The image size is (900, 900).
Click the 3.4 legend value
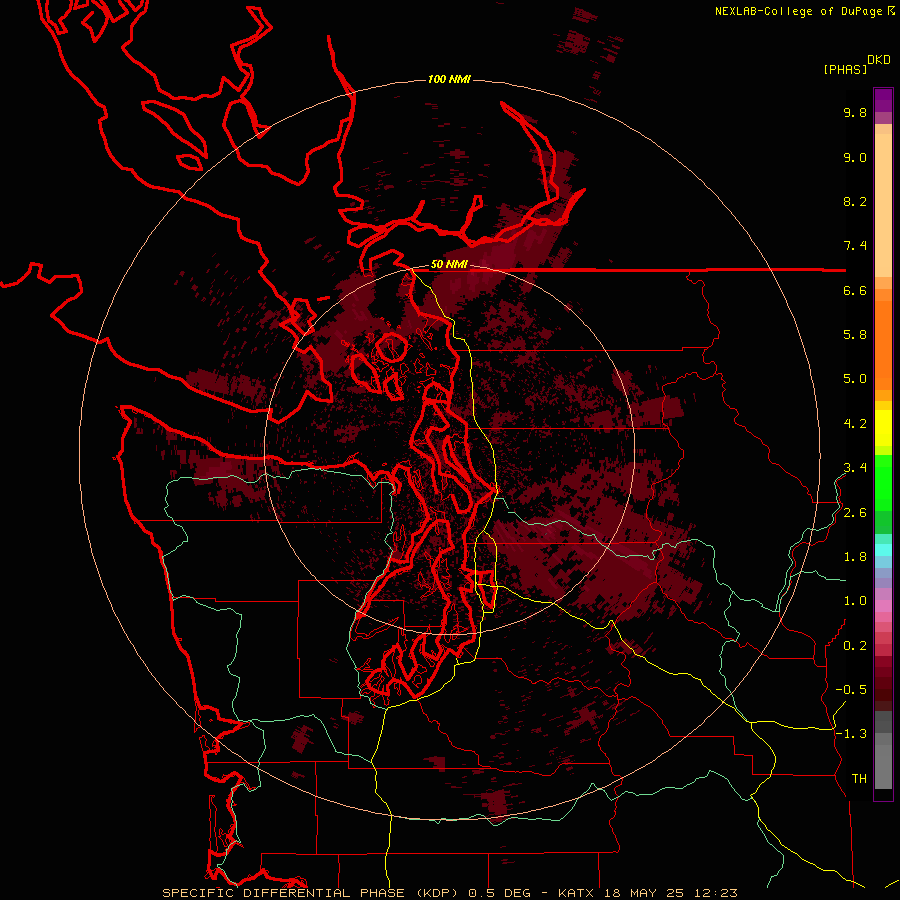855,468
